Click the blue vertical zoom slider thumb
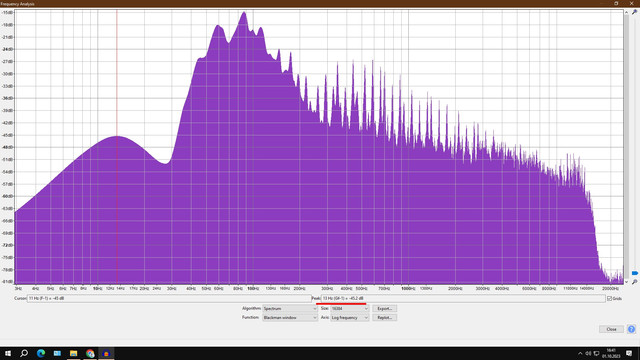The height and width of the screenshot is (360, 640). pos(634,273)
